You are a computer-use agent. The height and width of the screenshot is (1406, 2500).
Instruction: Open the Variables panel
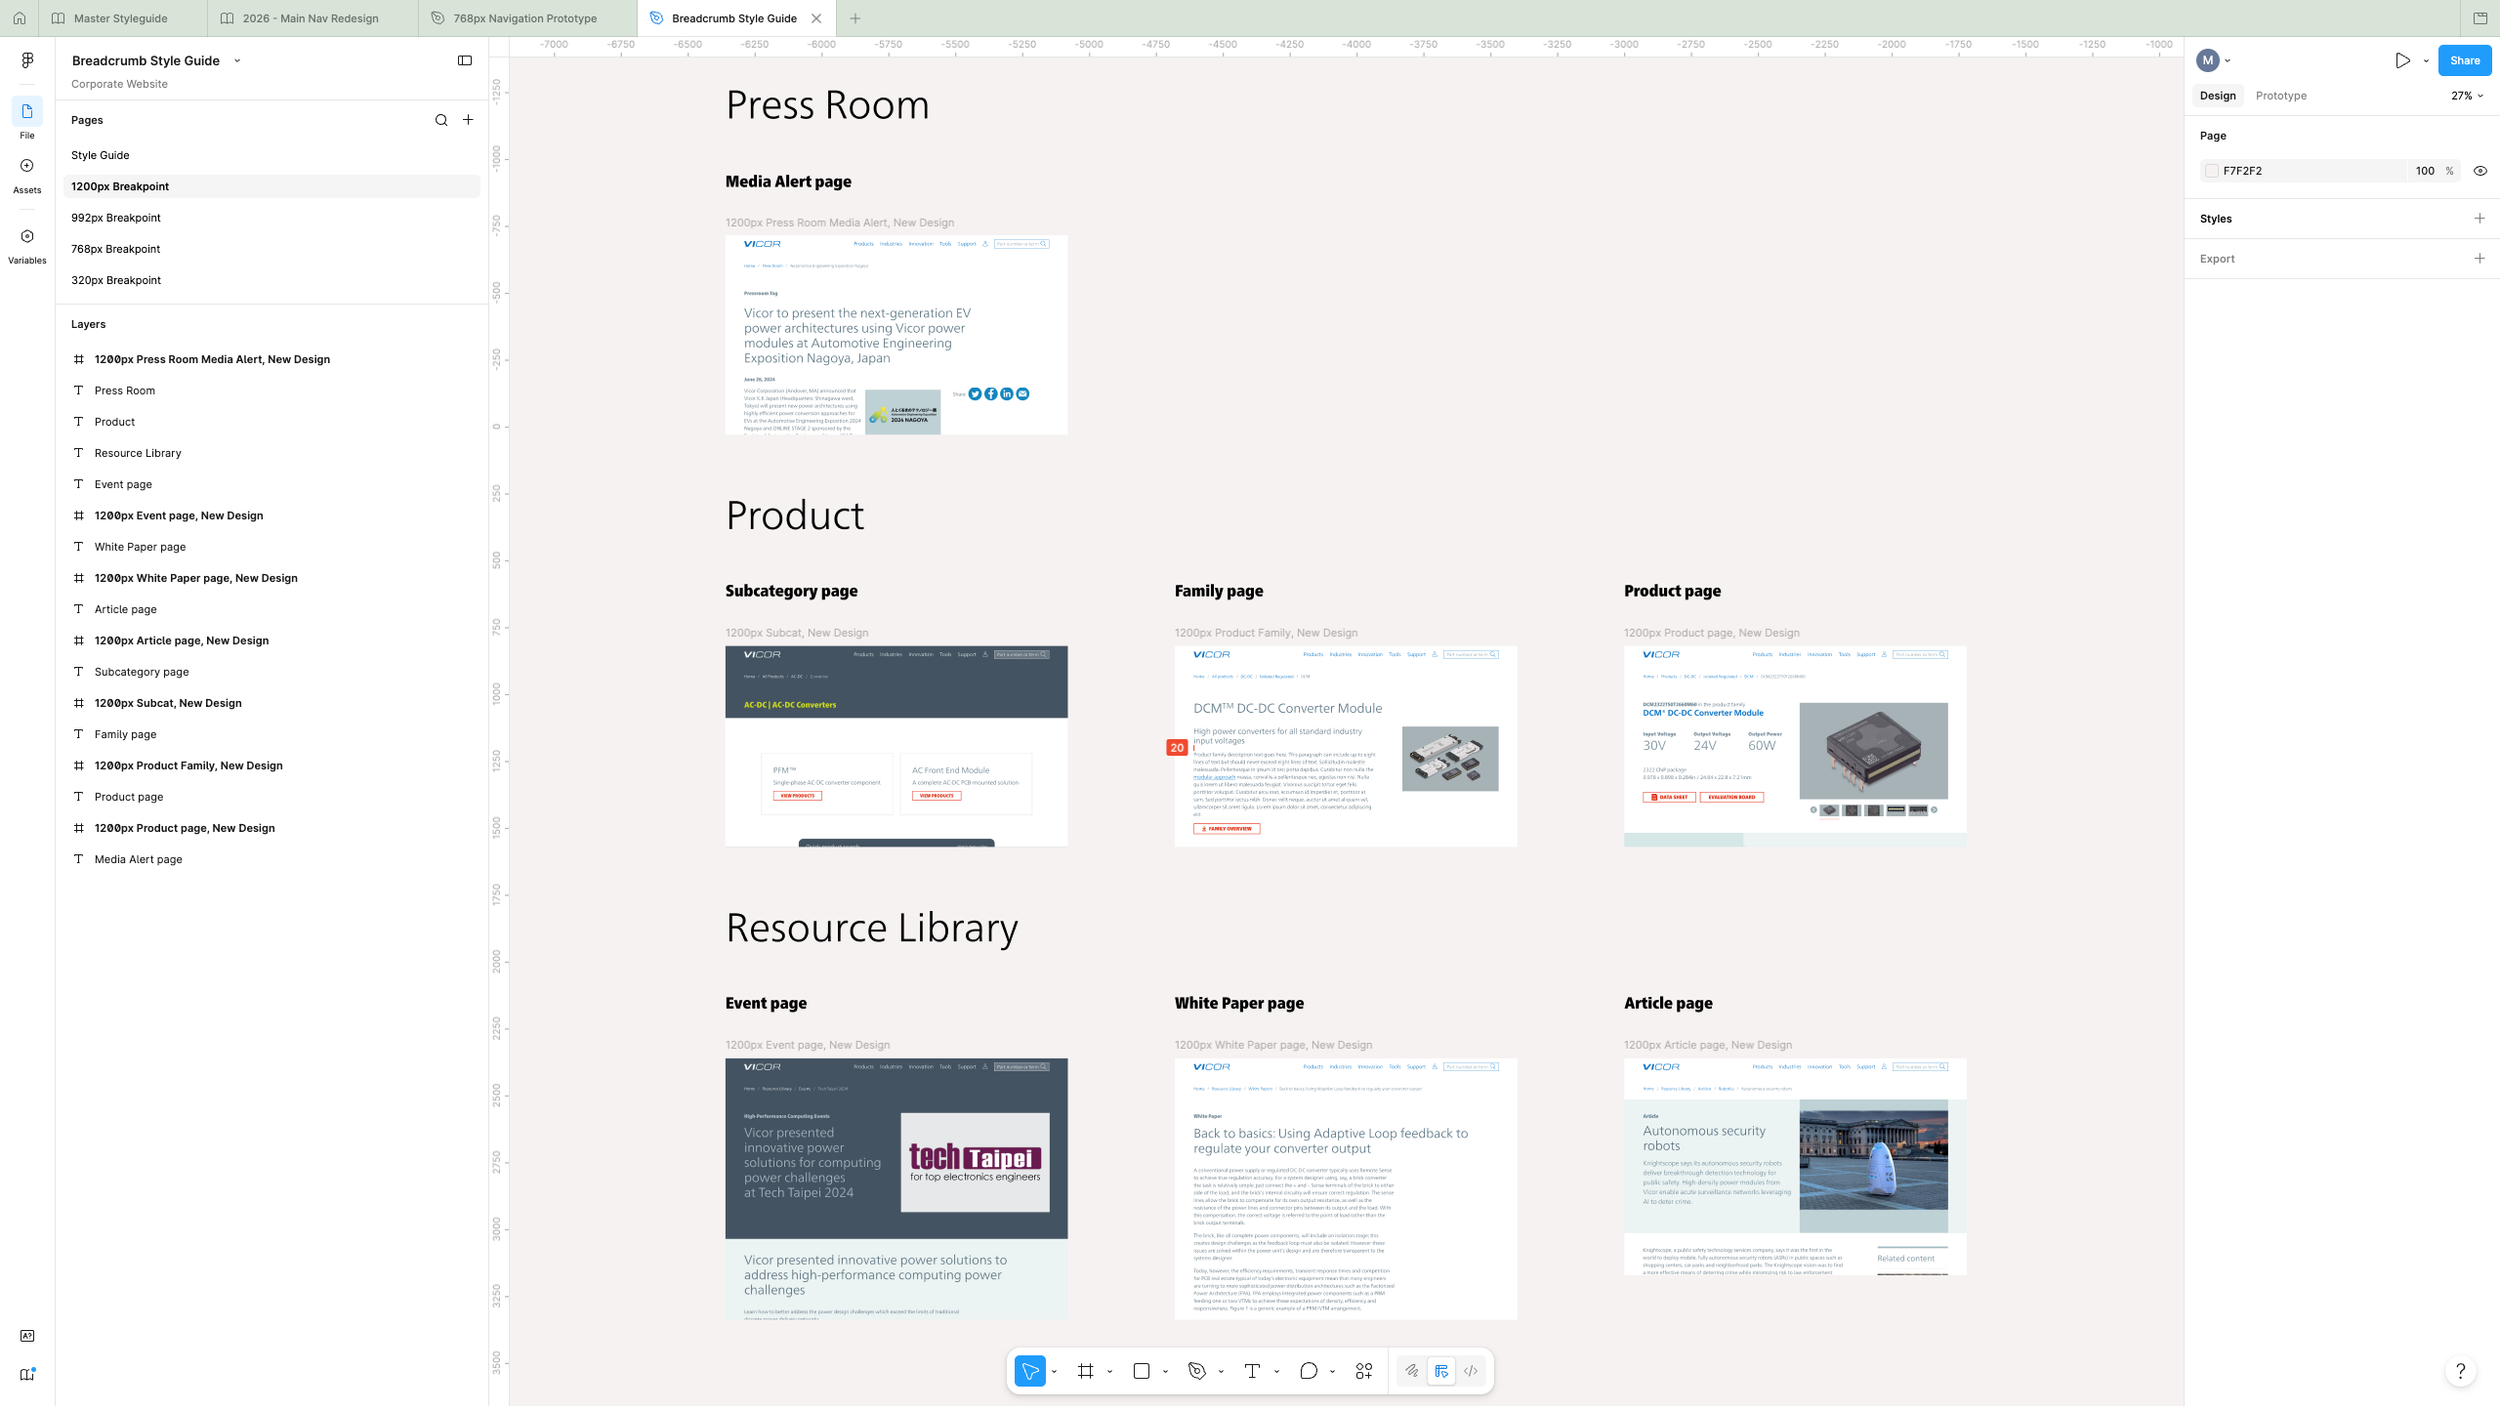point(27,237)
